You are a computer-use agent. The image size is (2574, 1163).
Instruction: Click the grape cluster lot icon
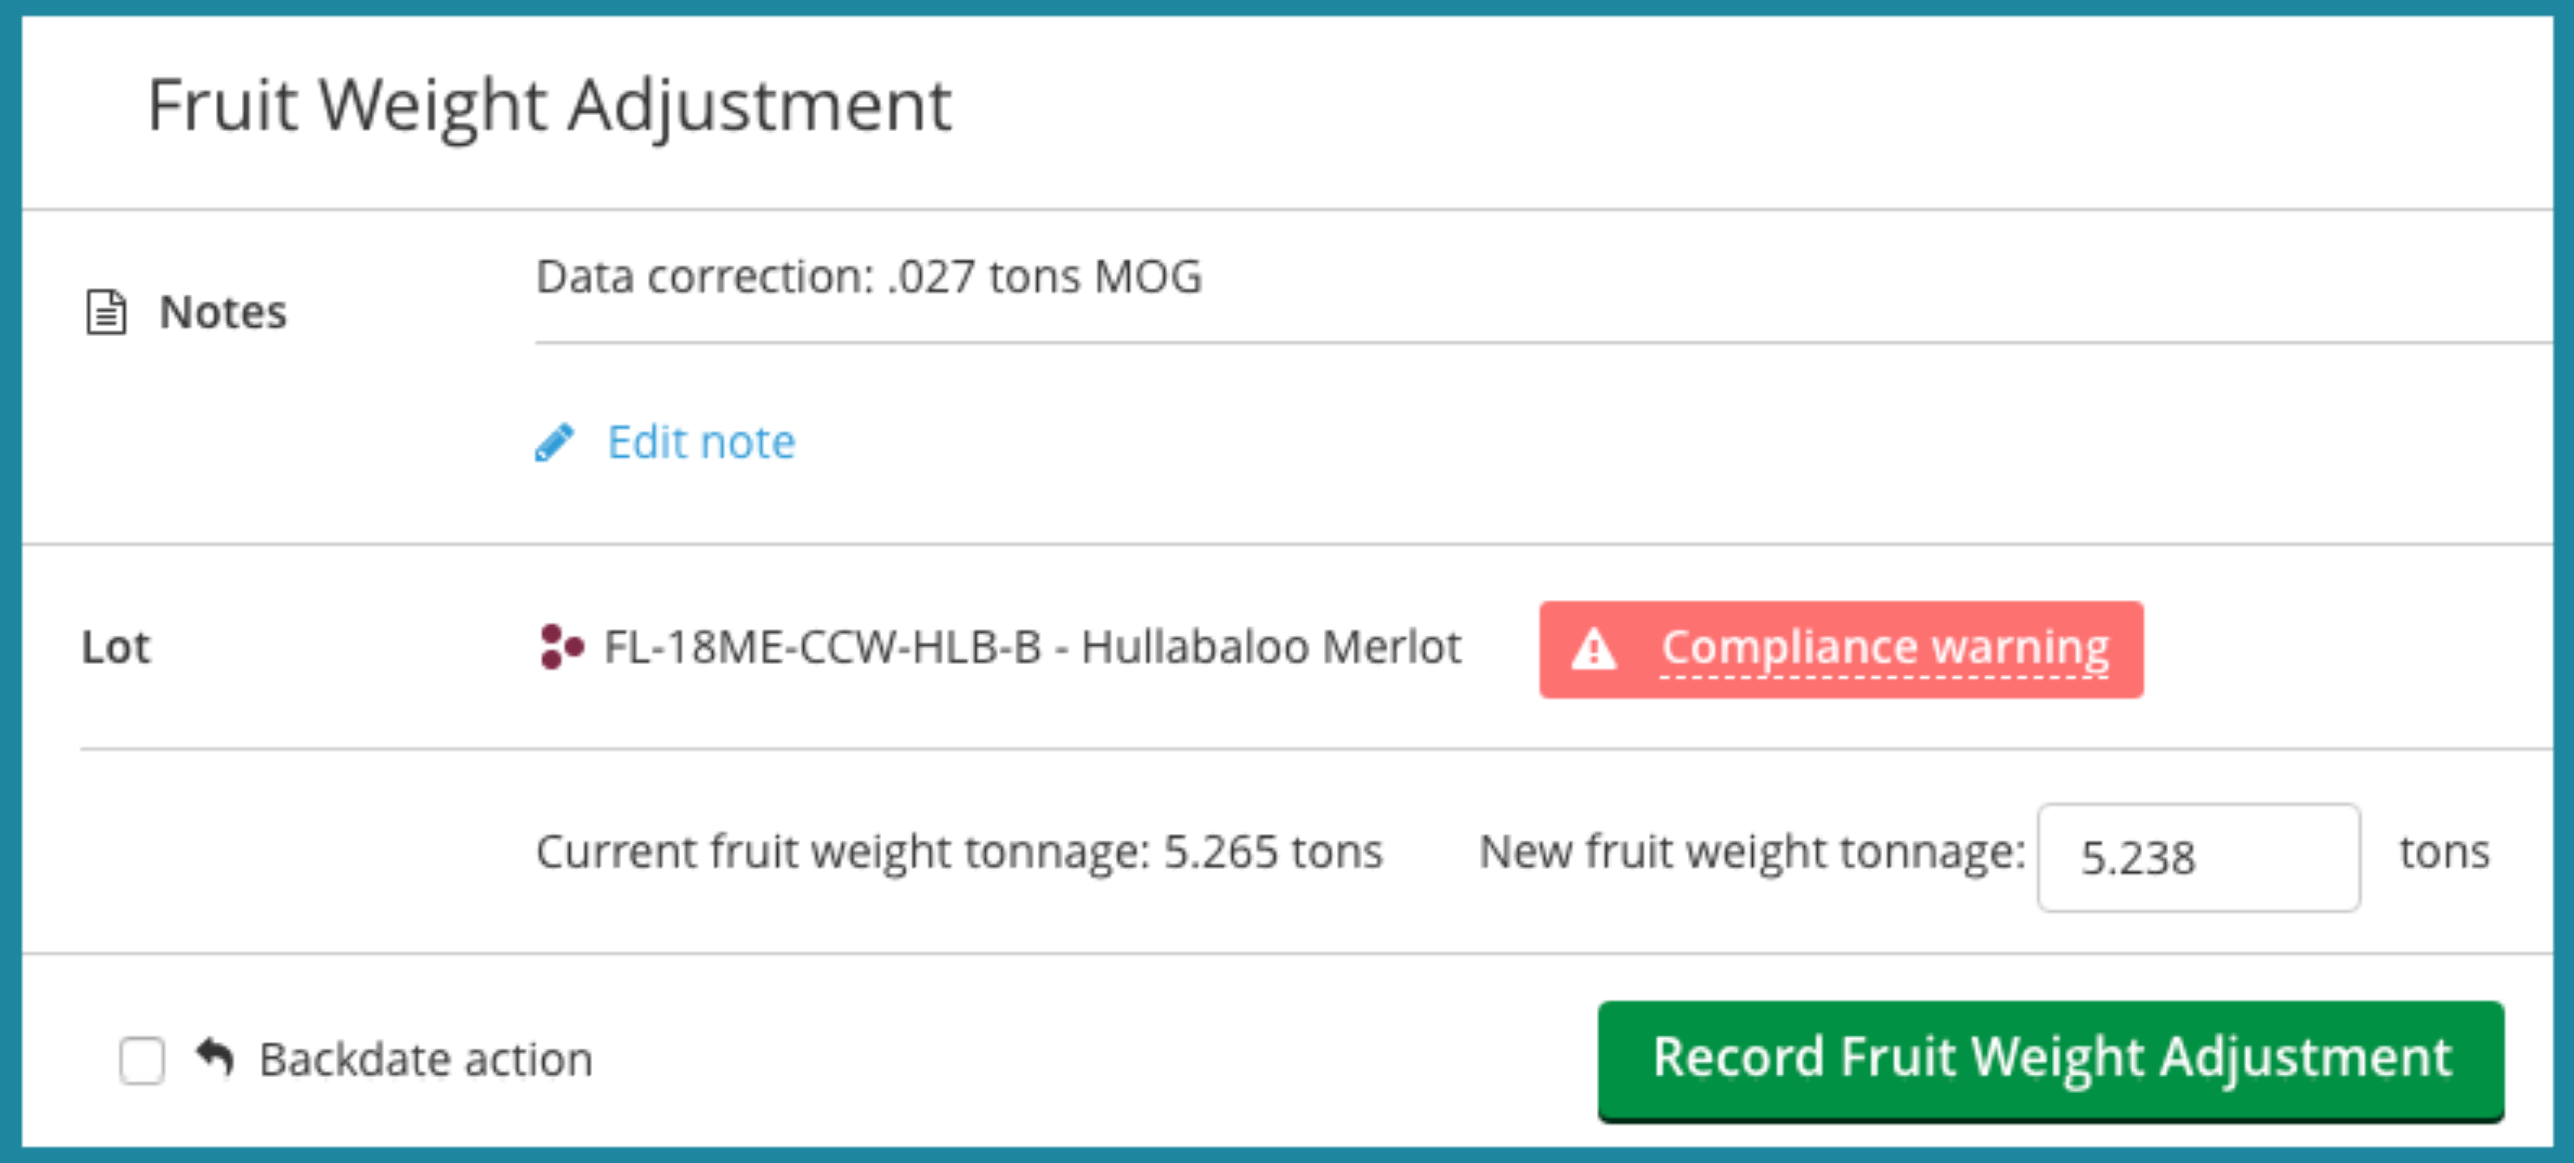pyautogui.click(x=561, y=647)
